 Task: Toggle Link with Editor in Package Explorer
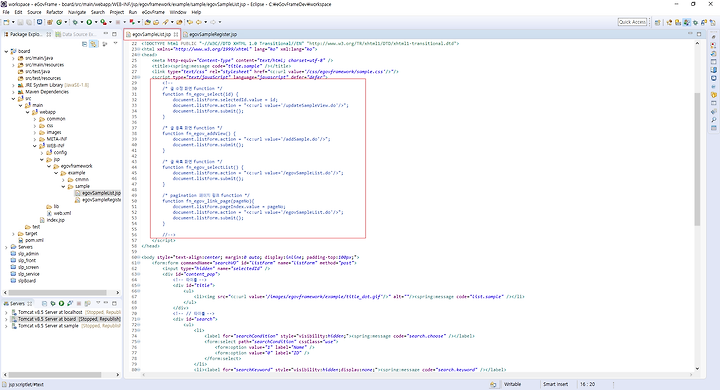(93, 44)
